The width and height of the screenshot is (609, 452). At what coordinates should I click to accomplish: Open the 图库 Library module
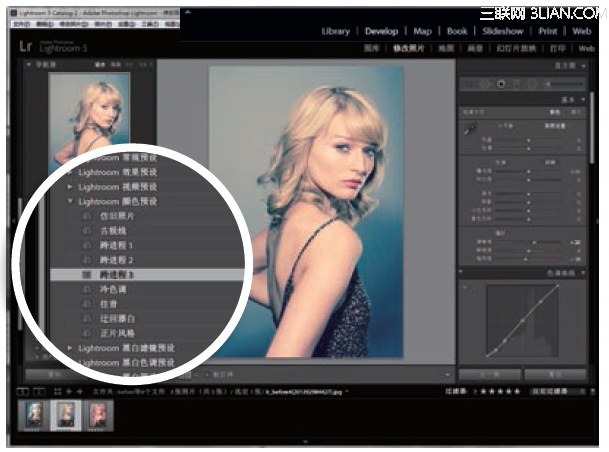pos(372,48)
